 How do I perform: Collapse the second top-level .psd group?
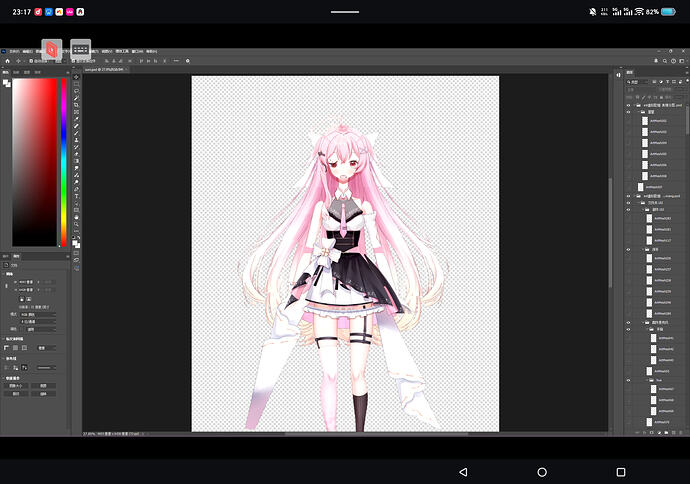pyautogui.click(x=634, y=196)
